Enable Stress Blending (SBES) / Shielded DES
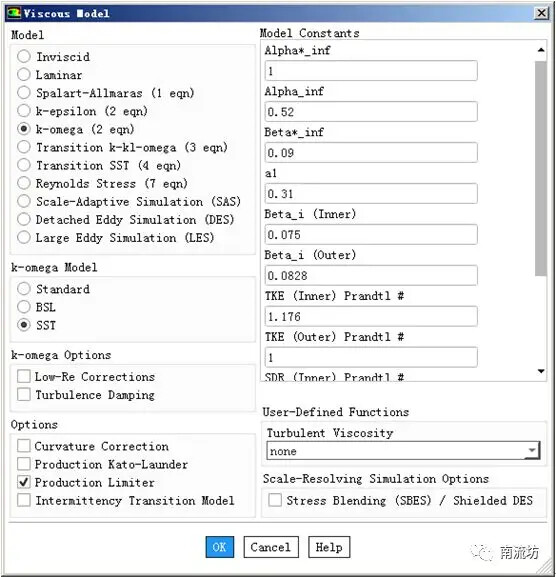556x577 pixels. point(275,500)
